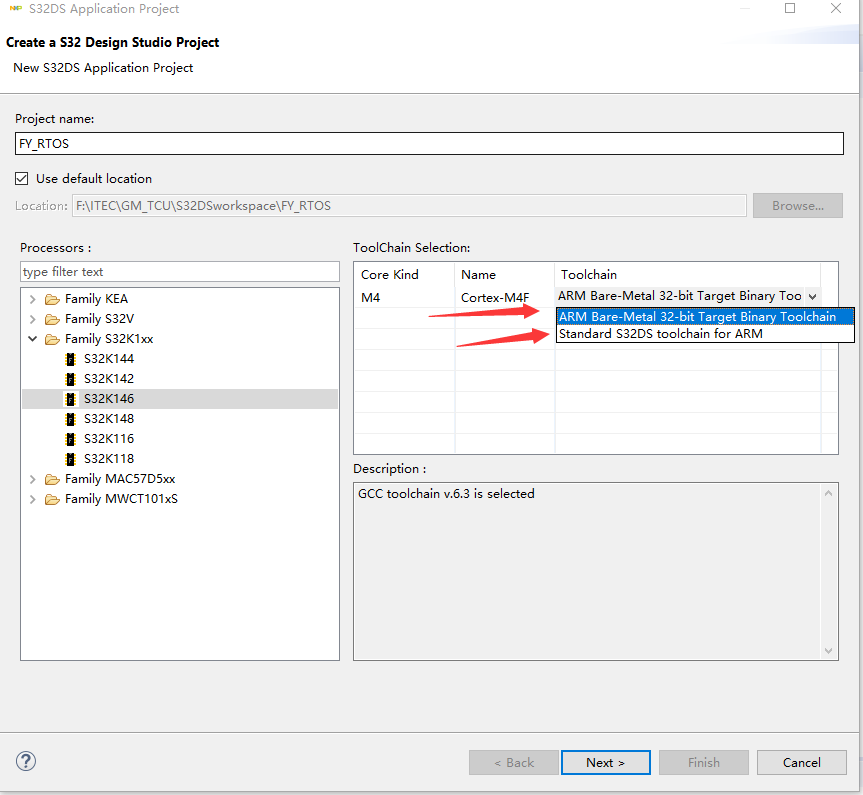This screenshot has height=795, width=863.
Task: Click the Family S32V folder icon
Action: click(x=52, y=319)
